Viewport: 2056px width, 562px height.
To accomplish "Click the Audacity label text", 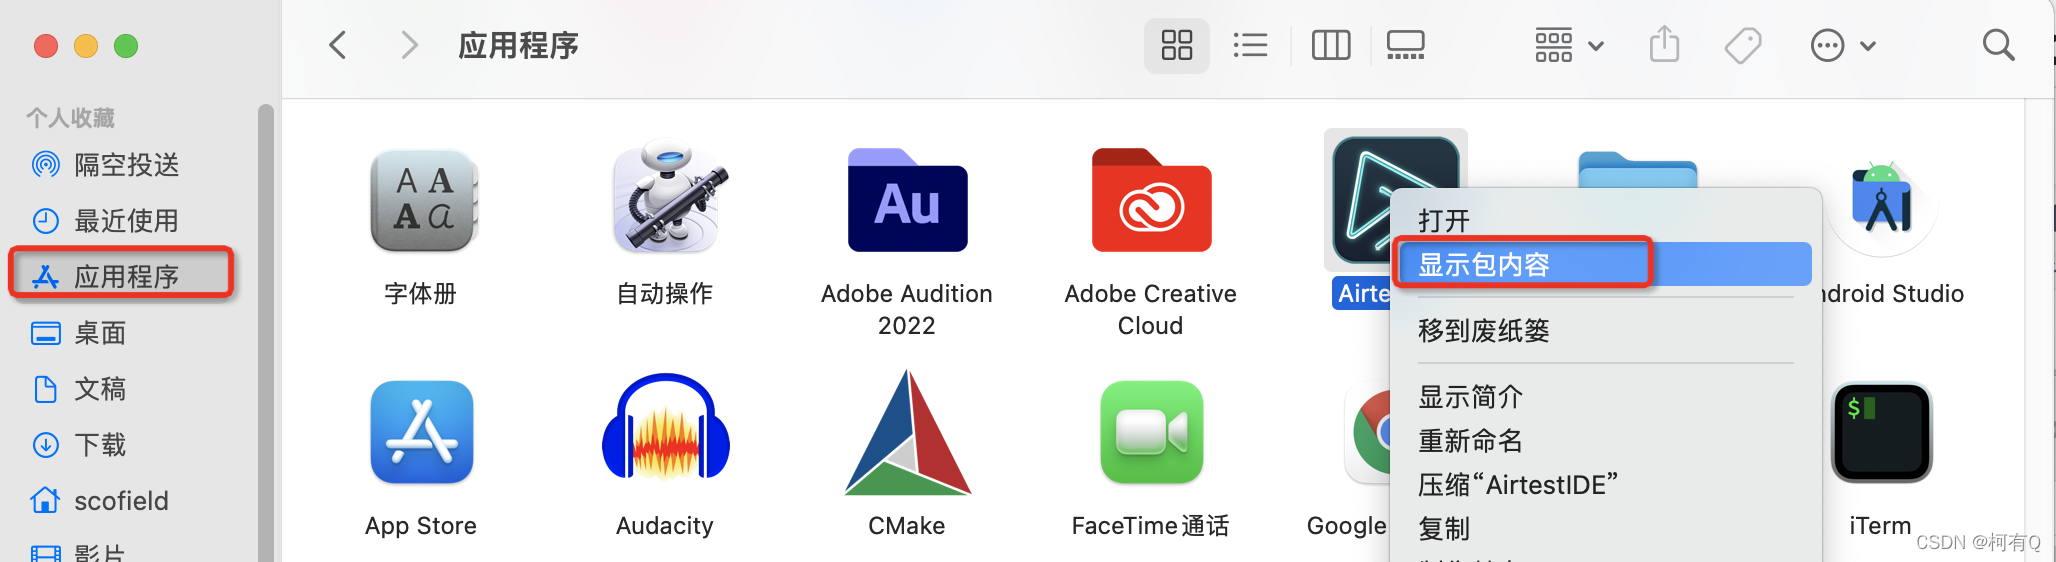I will 665,525.
